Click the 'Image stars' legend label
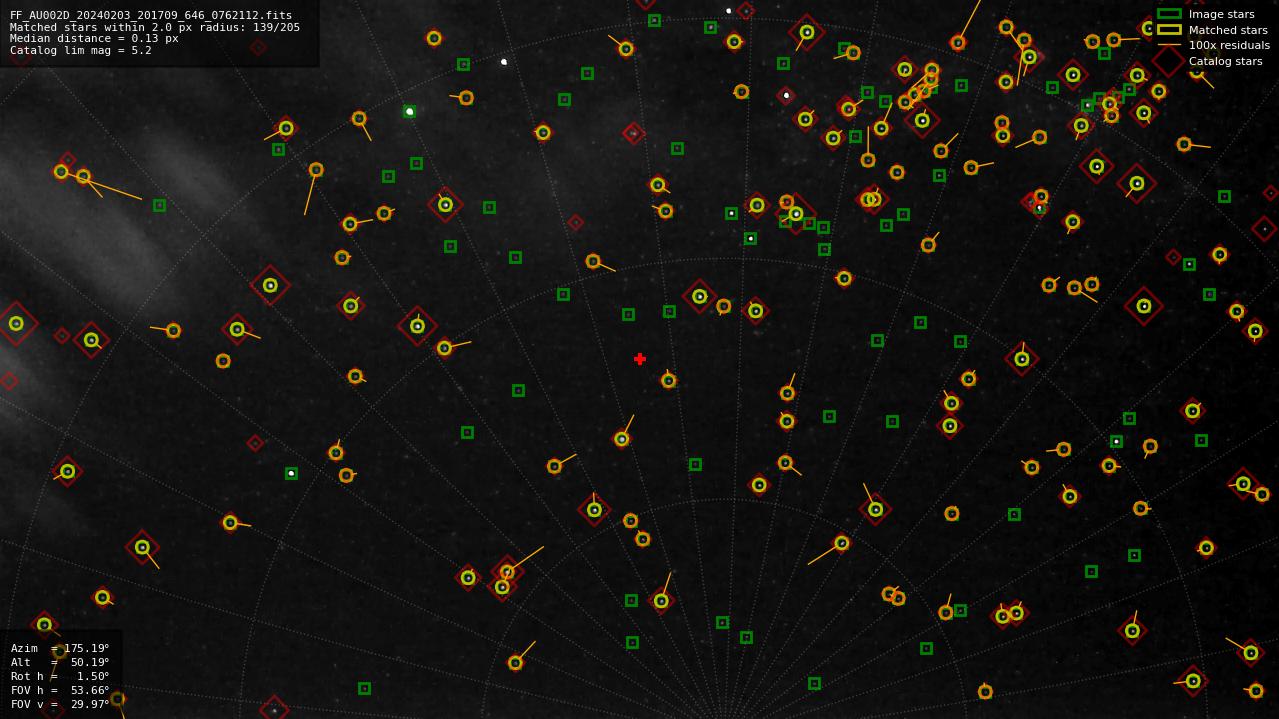The width and height of the screenshot is (1279, 719). point(1221,14)
